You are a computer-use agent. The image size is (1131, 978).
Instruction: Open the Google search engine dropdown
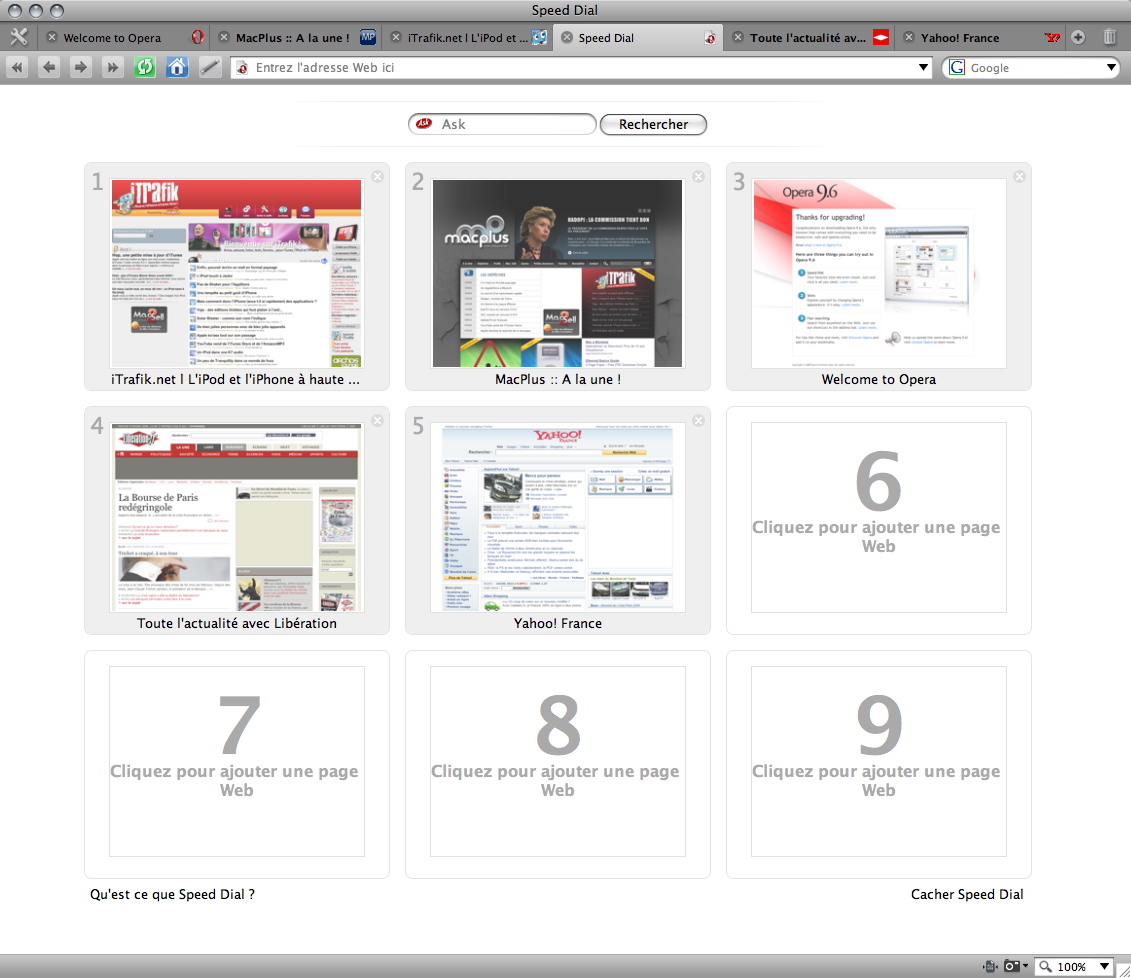pos(1111,68)
